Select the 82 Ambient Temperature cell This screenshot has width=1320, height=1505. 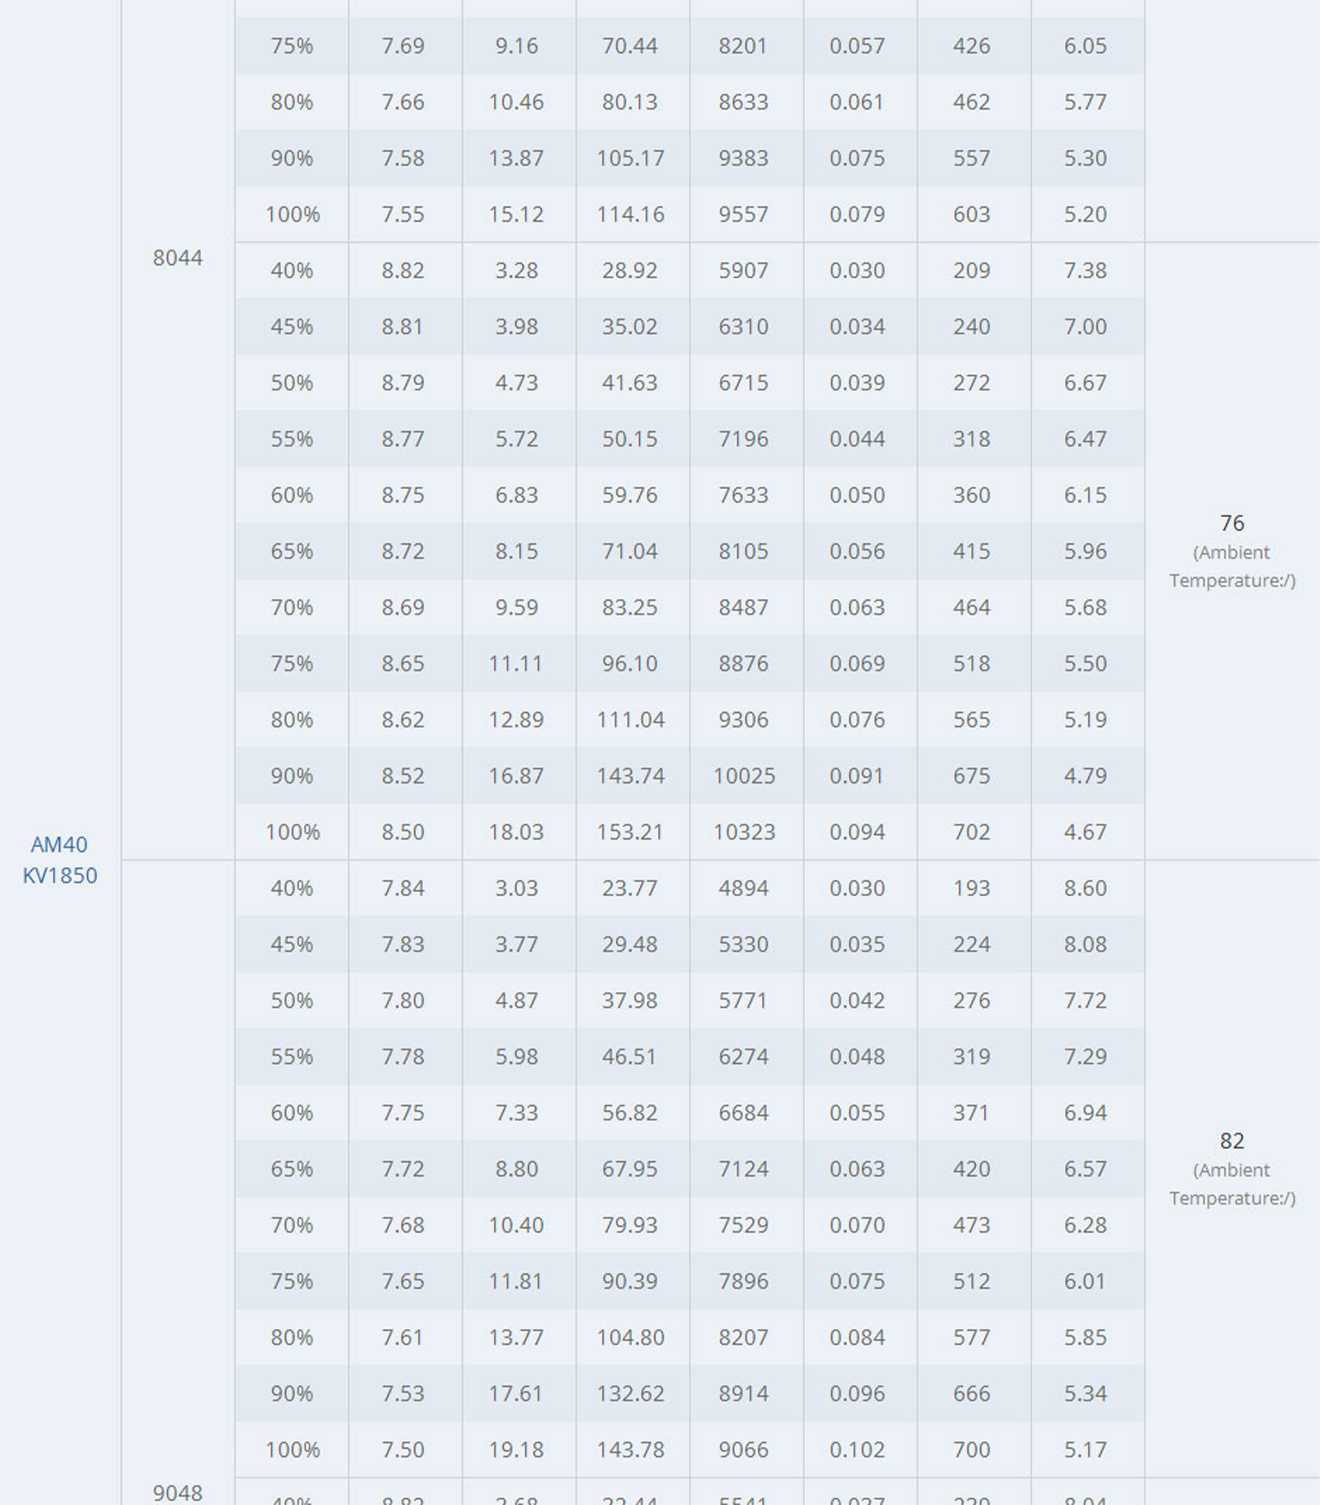point(1232,1169)
